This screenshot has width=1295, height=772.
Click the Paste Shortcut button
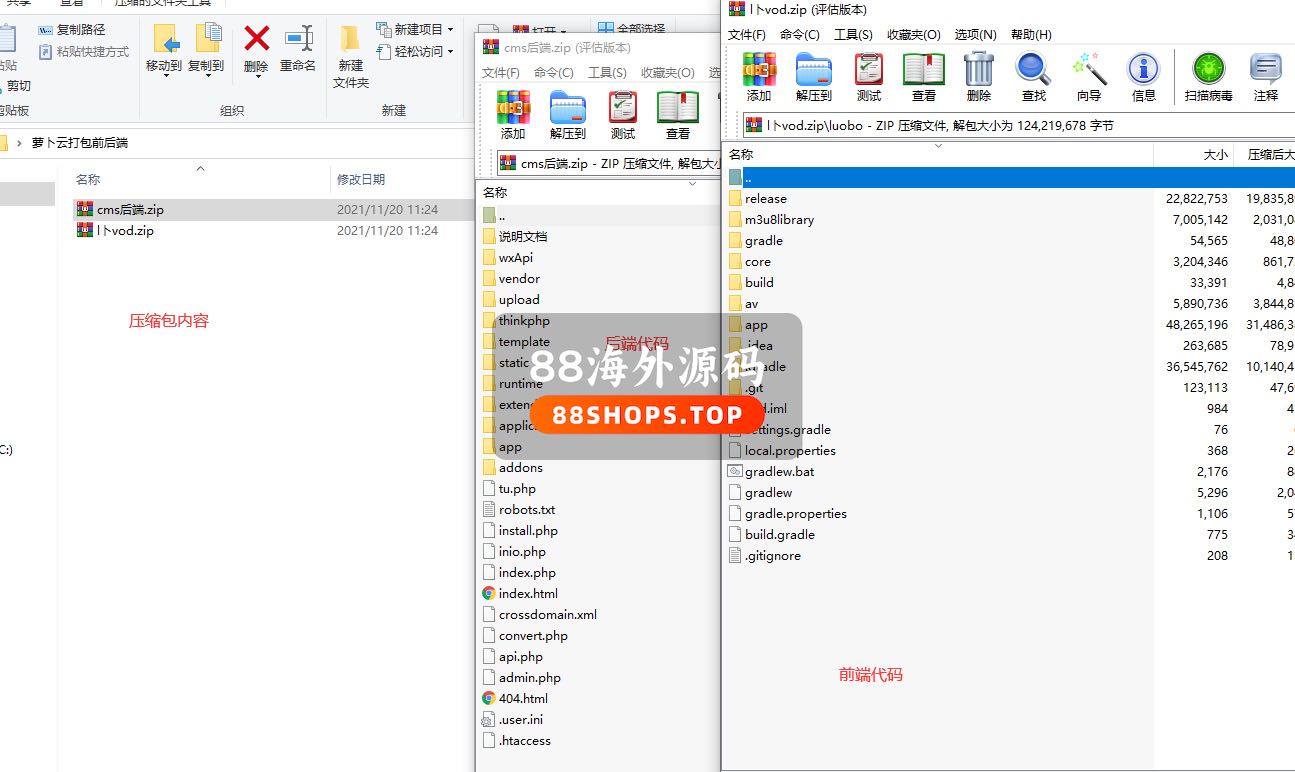(92, 52)
